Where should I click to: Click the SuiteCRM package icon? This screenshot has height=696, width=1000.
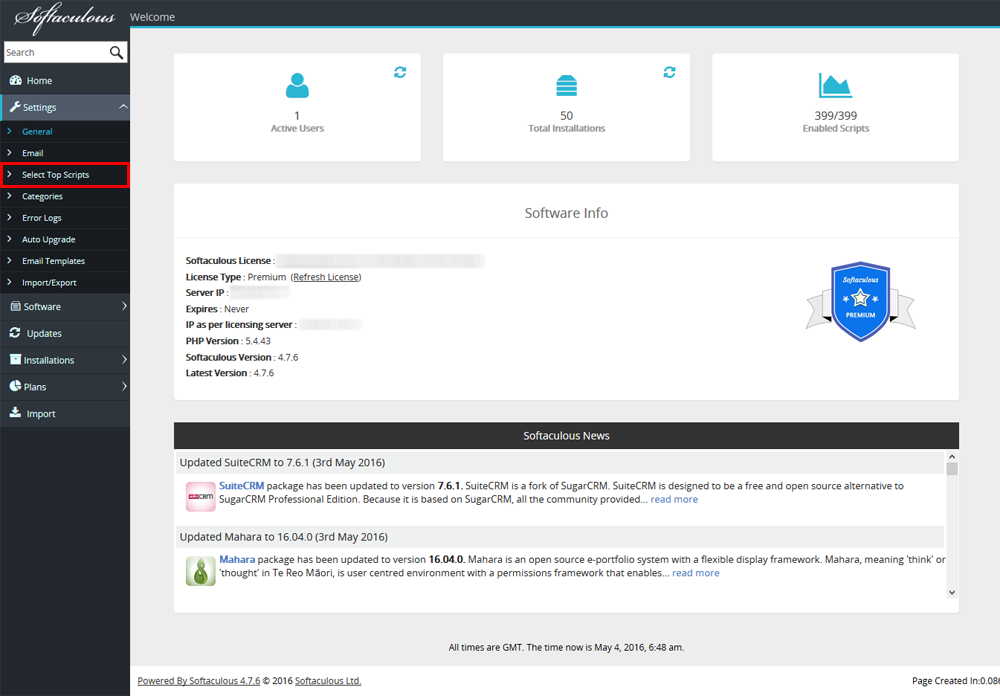[x=200, y=497]
